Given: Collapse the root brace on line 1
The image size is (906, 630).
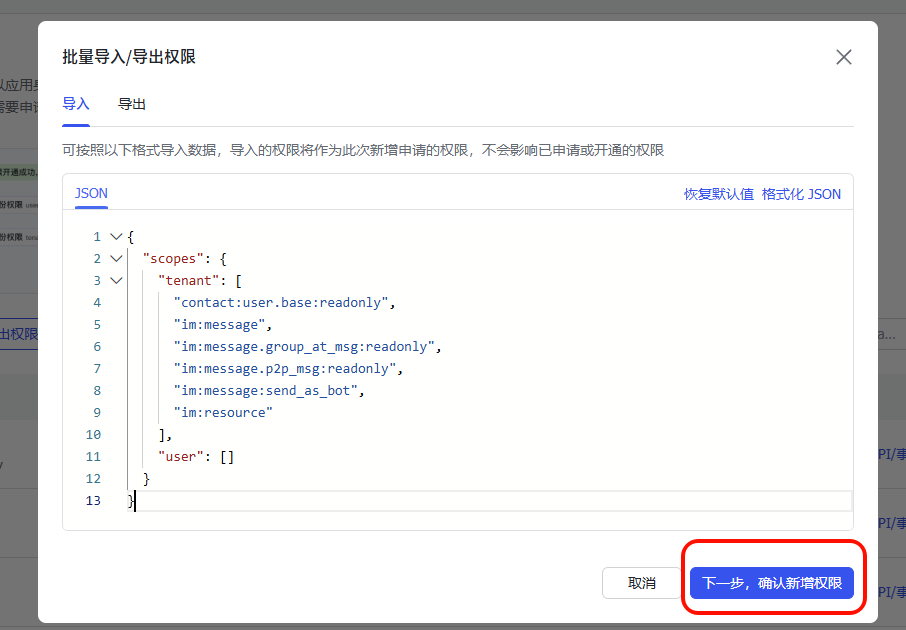Looking at the screenshot, I should coord(116,236).
